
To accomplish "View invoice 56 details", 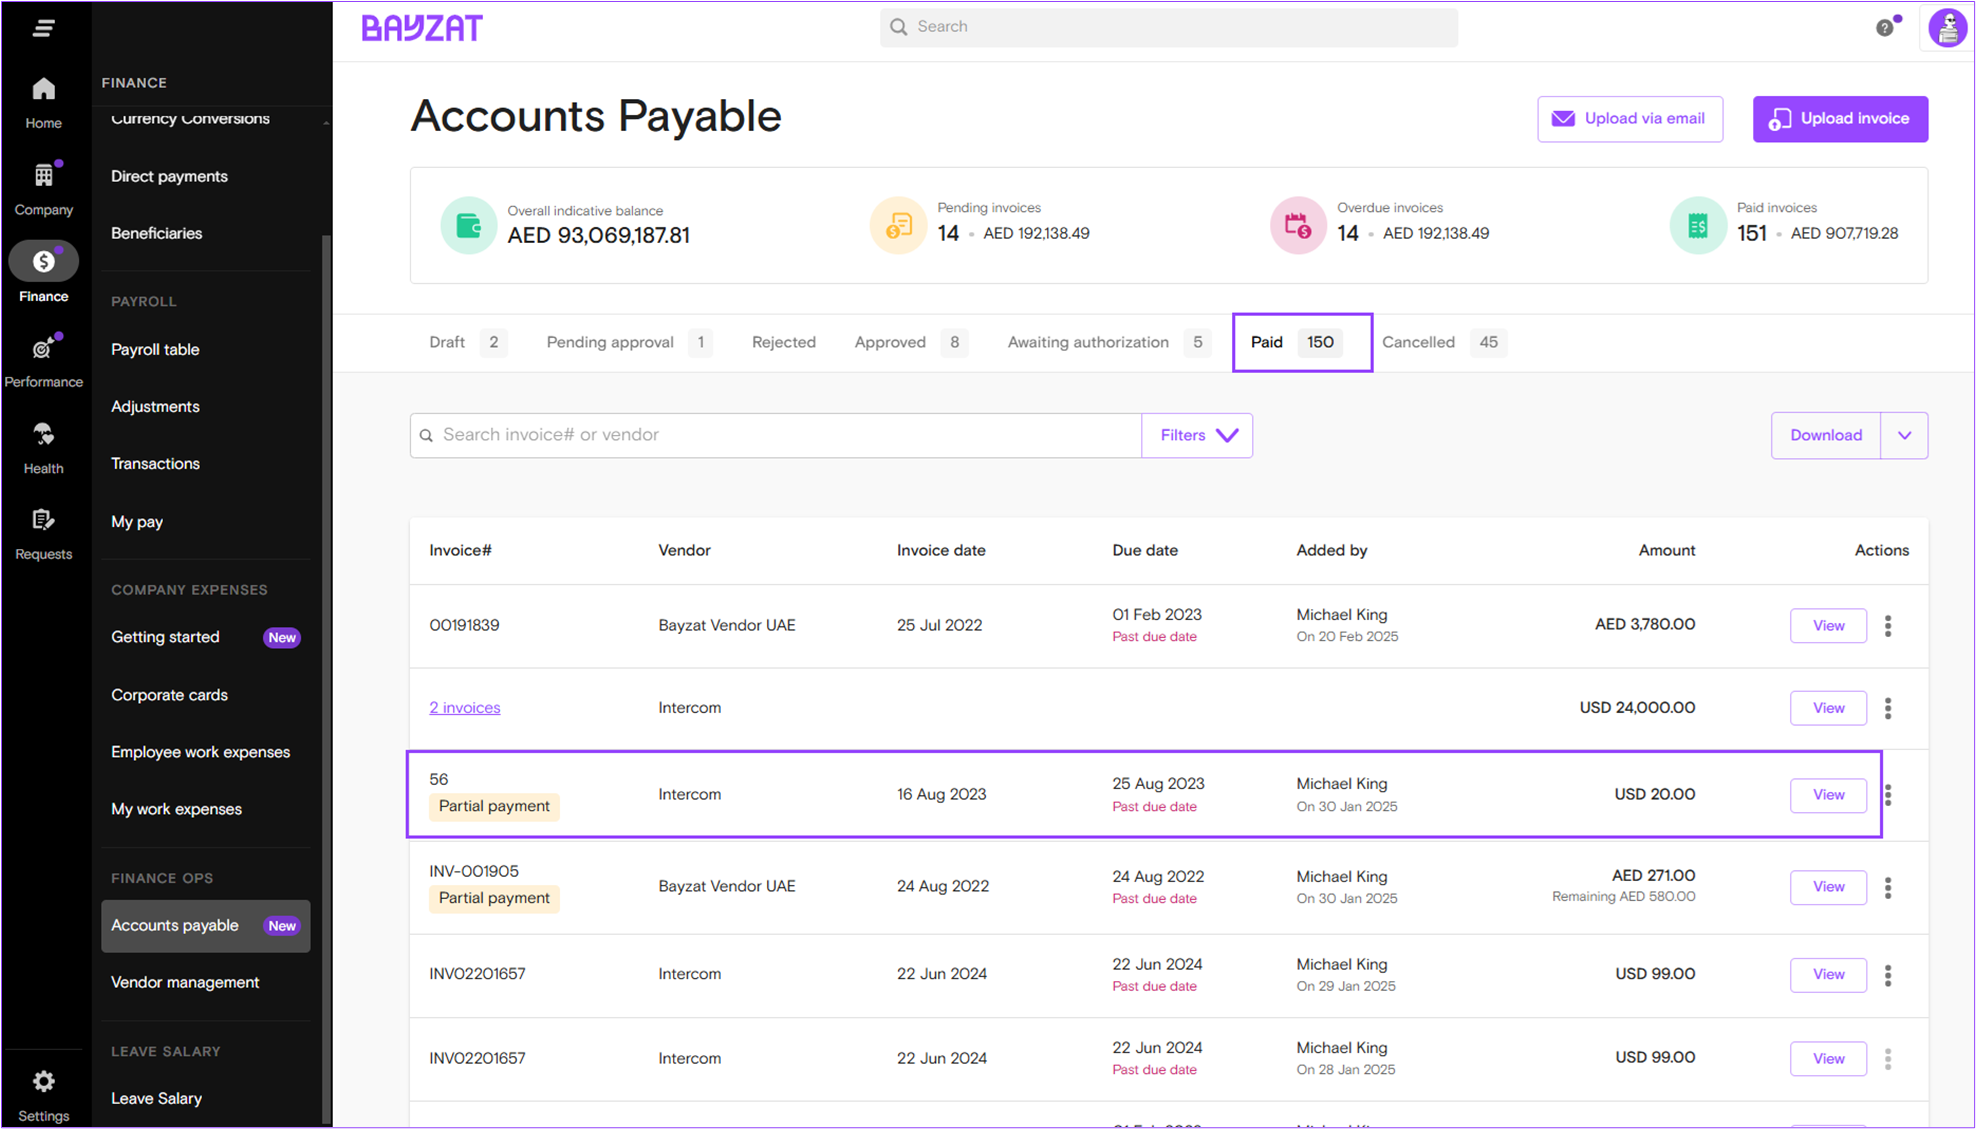I will point(1828,795).
